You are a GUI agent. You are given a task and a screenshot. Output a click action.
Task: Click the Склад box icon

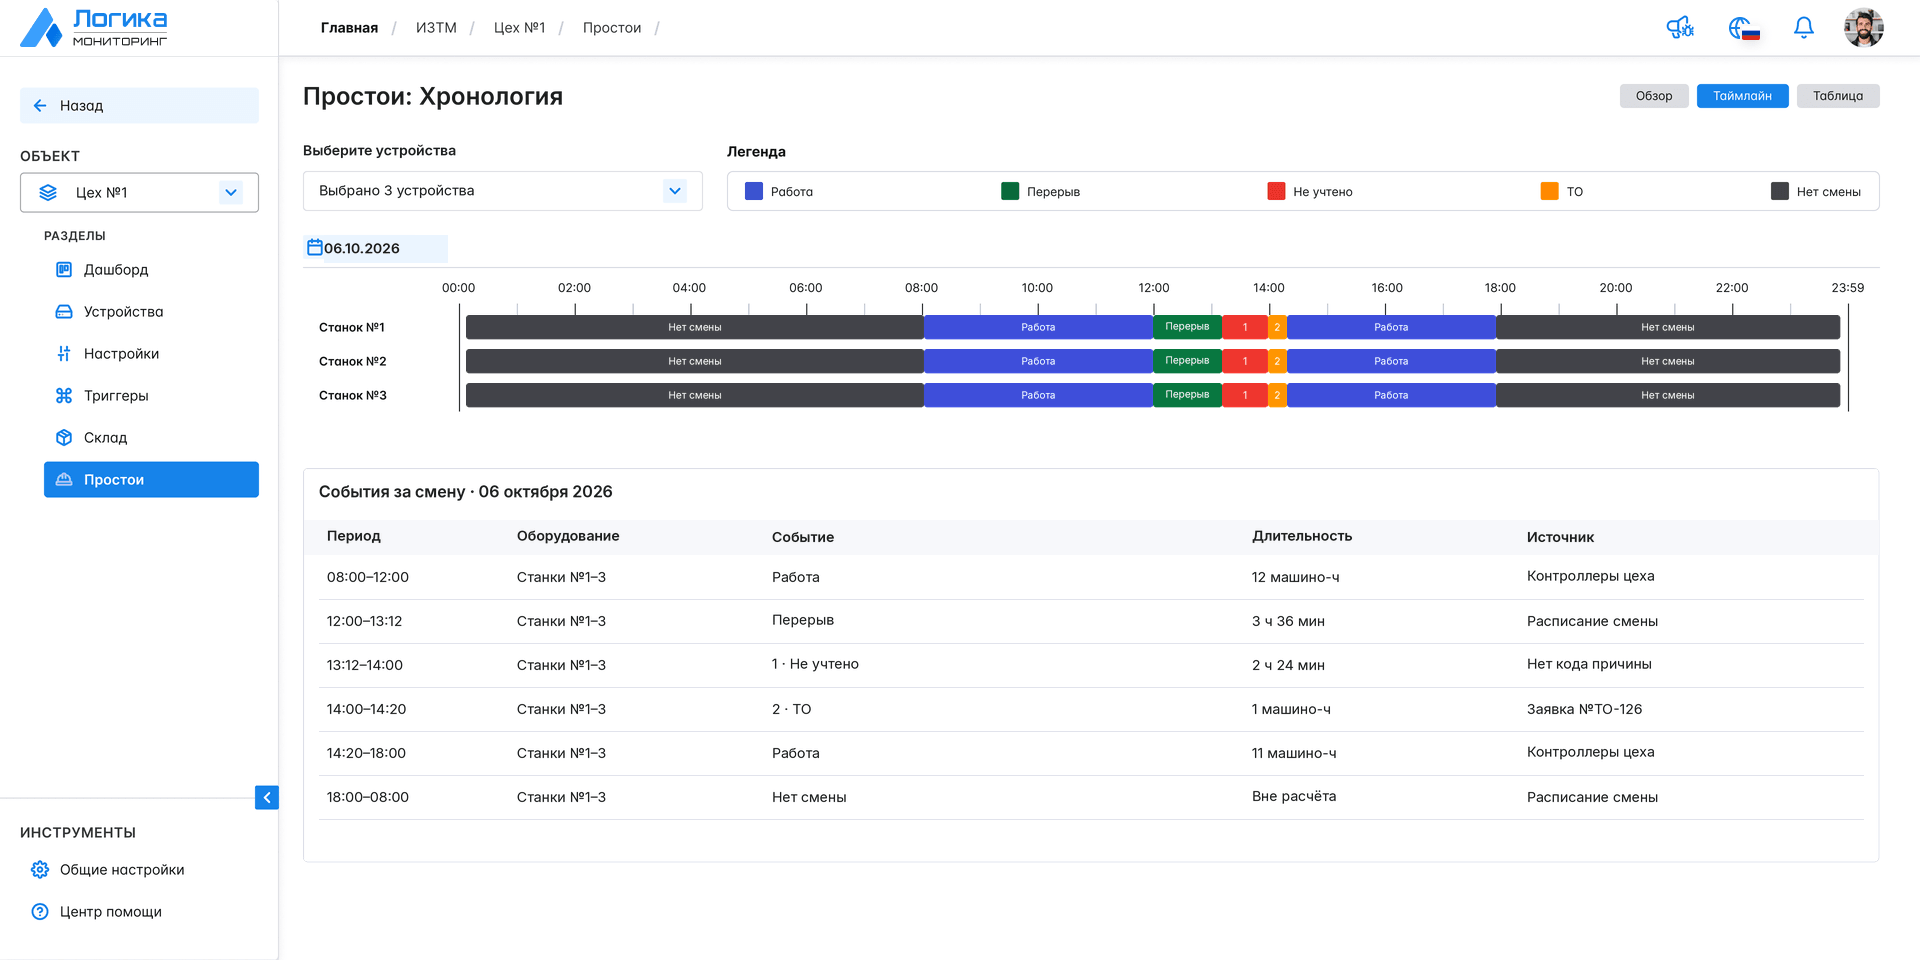tap(64, 438)
